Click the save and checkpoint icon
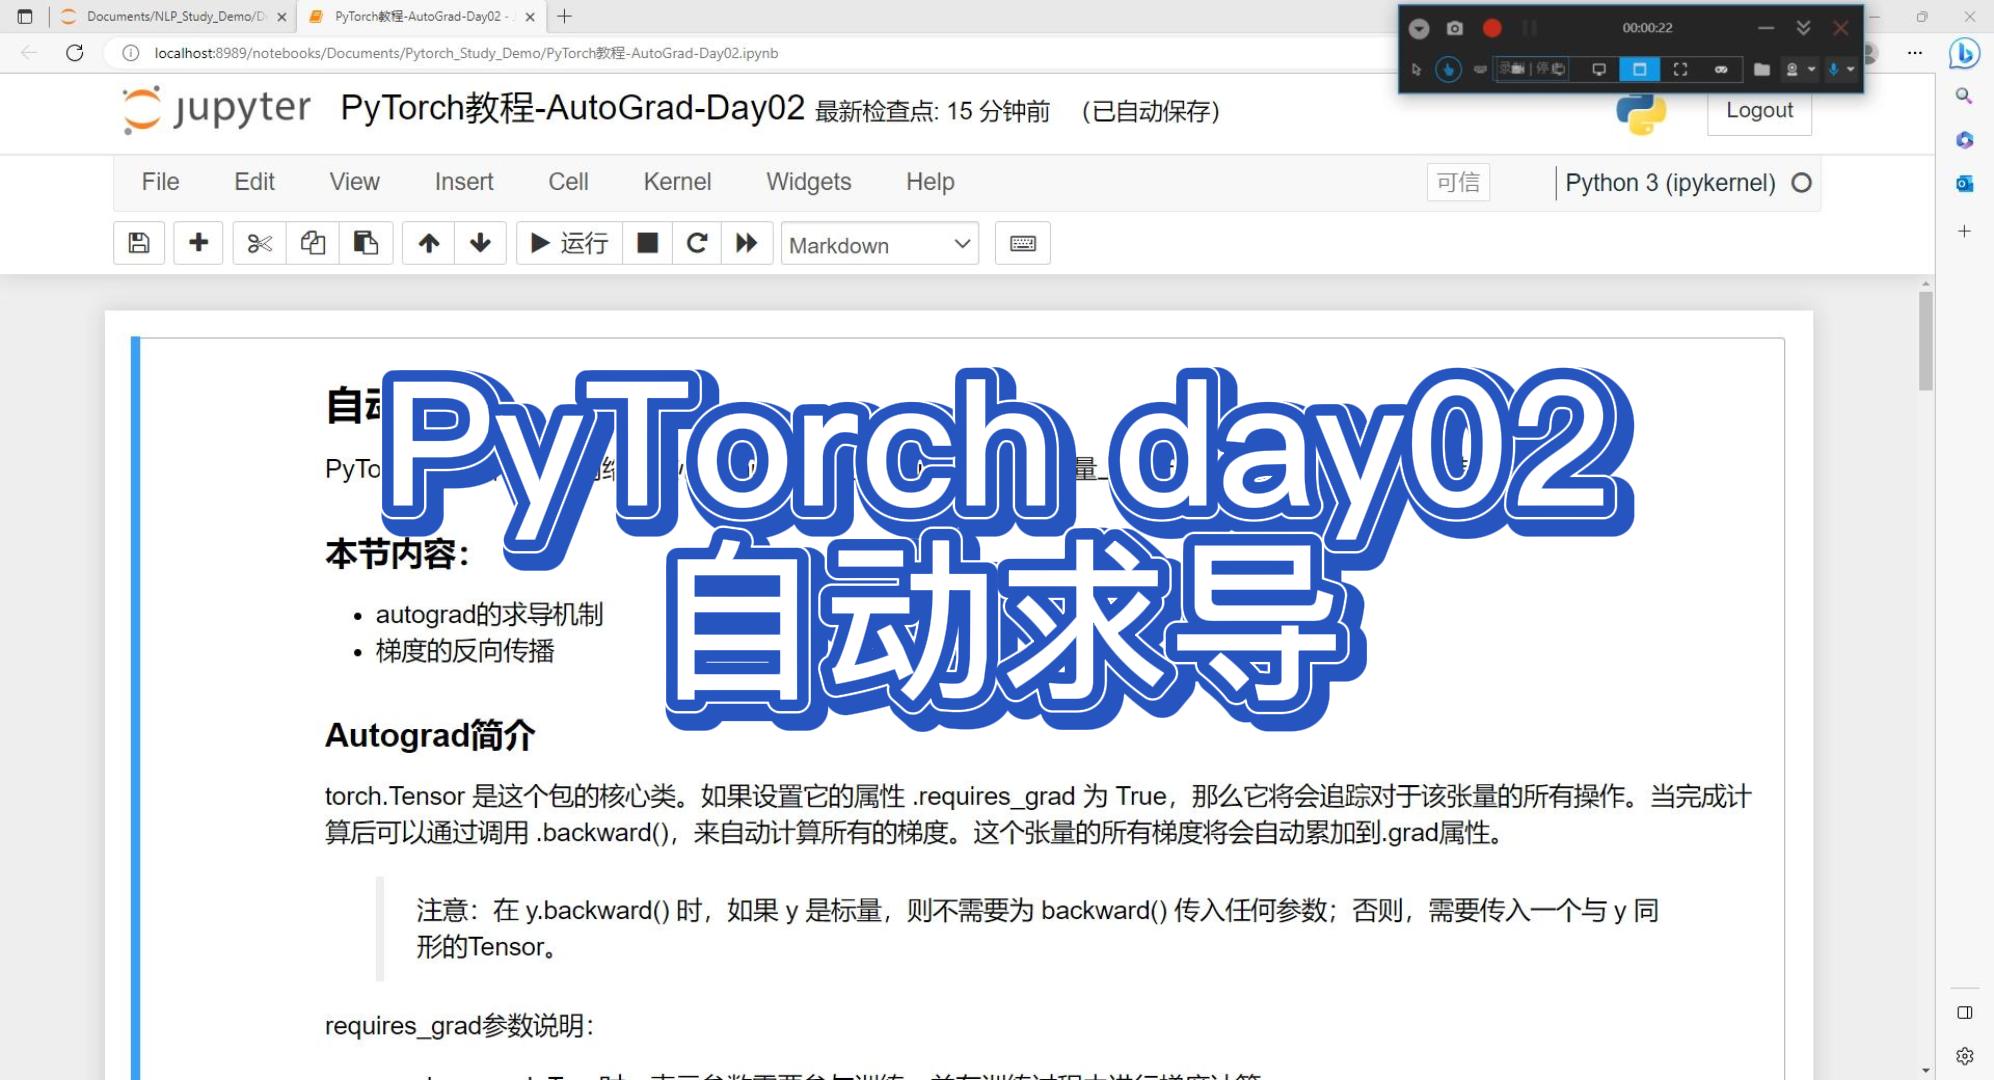 tap(139, 243)
